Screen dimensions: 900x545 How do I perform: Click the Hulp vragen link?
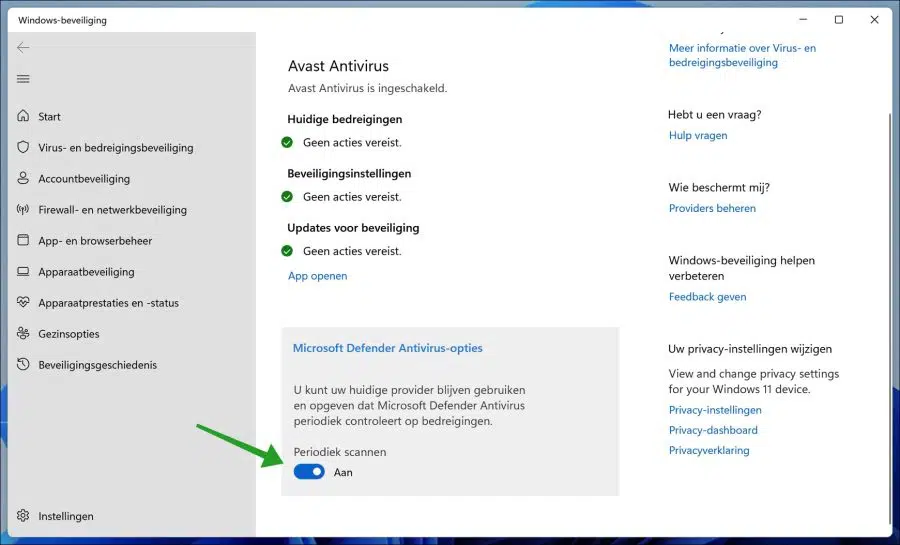(698, 135)
